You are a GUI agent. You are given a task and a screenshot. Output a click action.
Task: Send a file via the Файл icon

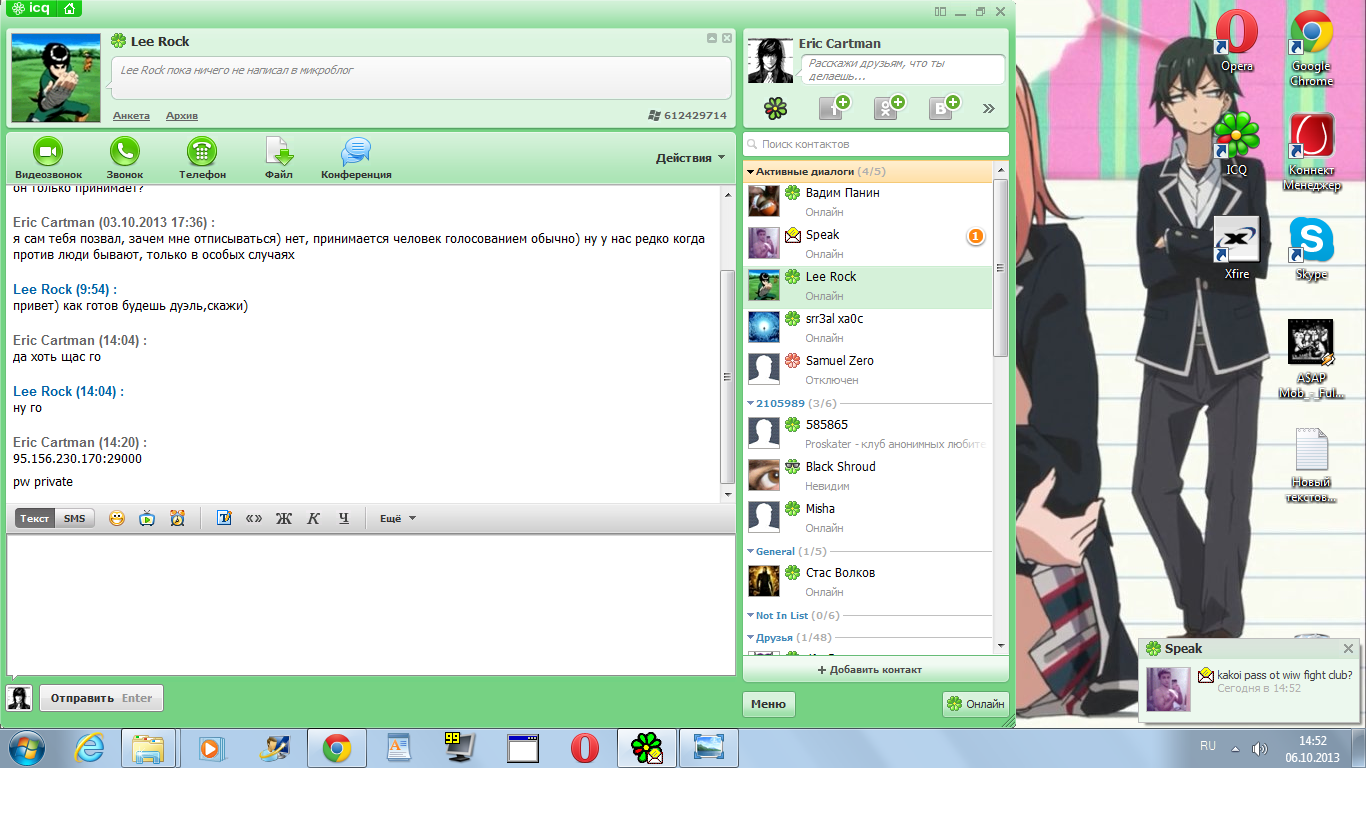[279, 152]
